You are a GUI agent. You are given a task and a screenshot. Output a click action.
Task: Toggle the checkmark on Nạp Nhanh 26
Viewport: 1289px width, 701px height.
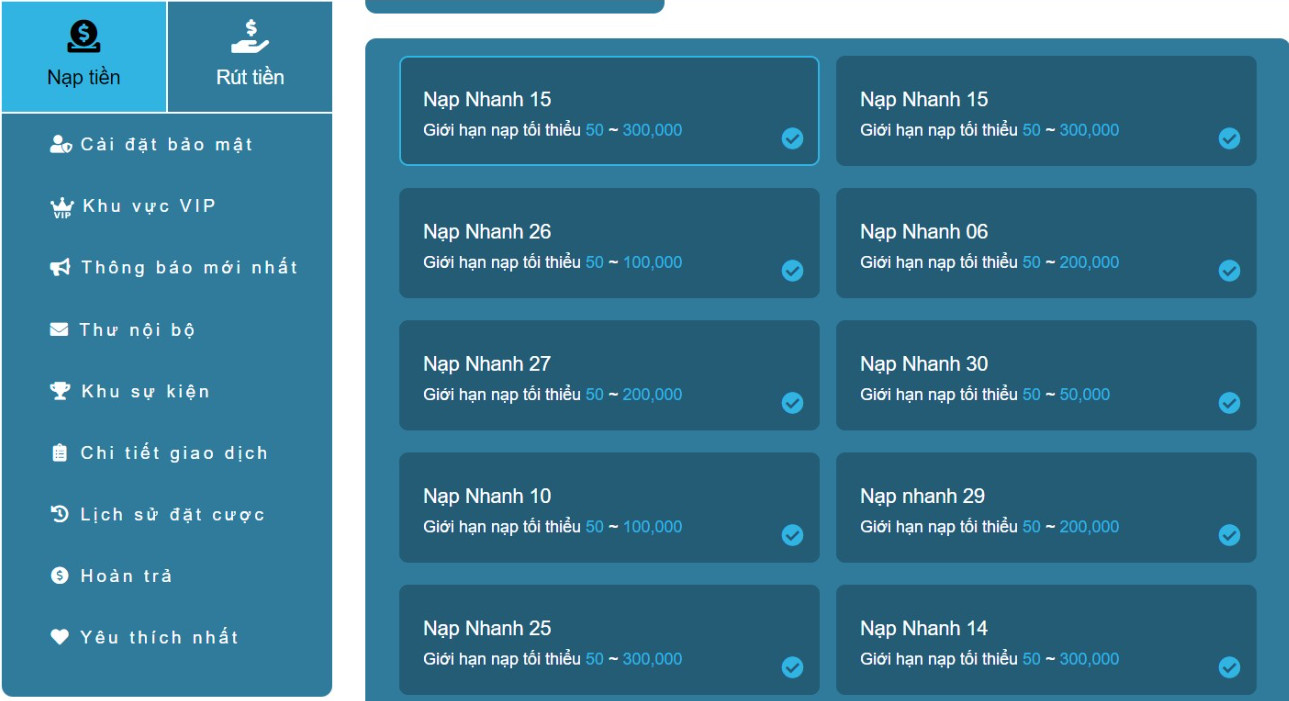point(792,271)
